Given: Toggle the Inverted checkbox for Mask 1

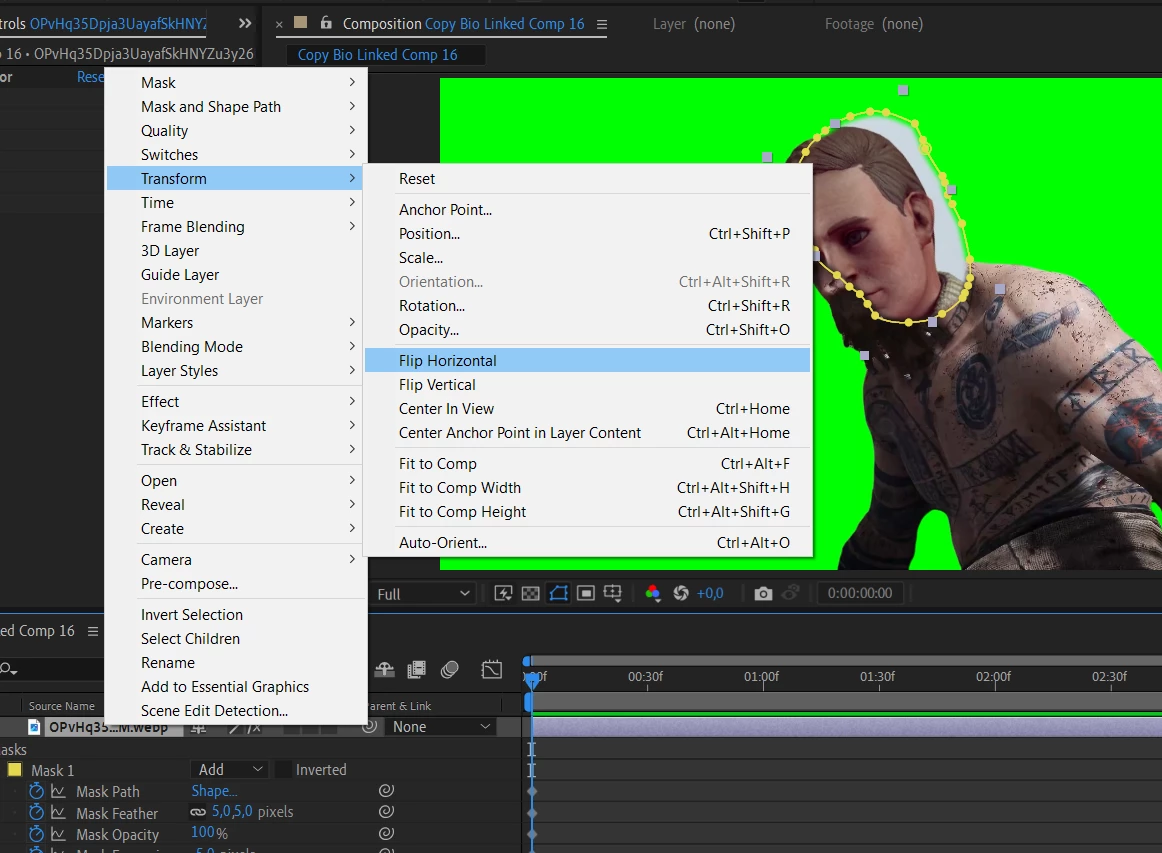Looking at the screenshot, I should pos(282,769).
